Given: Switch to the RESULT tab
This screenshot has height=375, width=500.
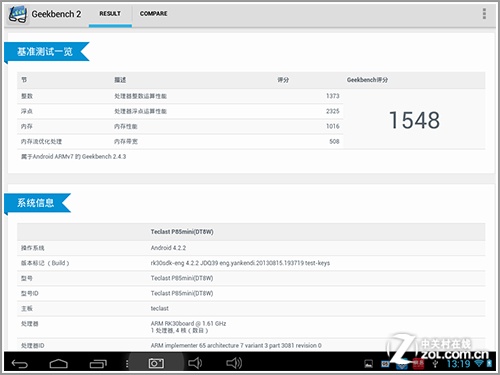Looking at the screenshot, I should click(x=110, y=14).
